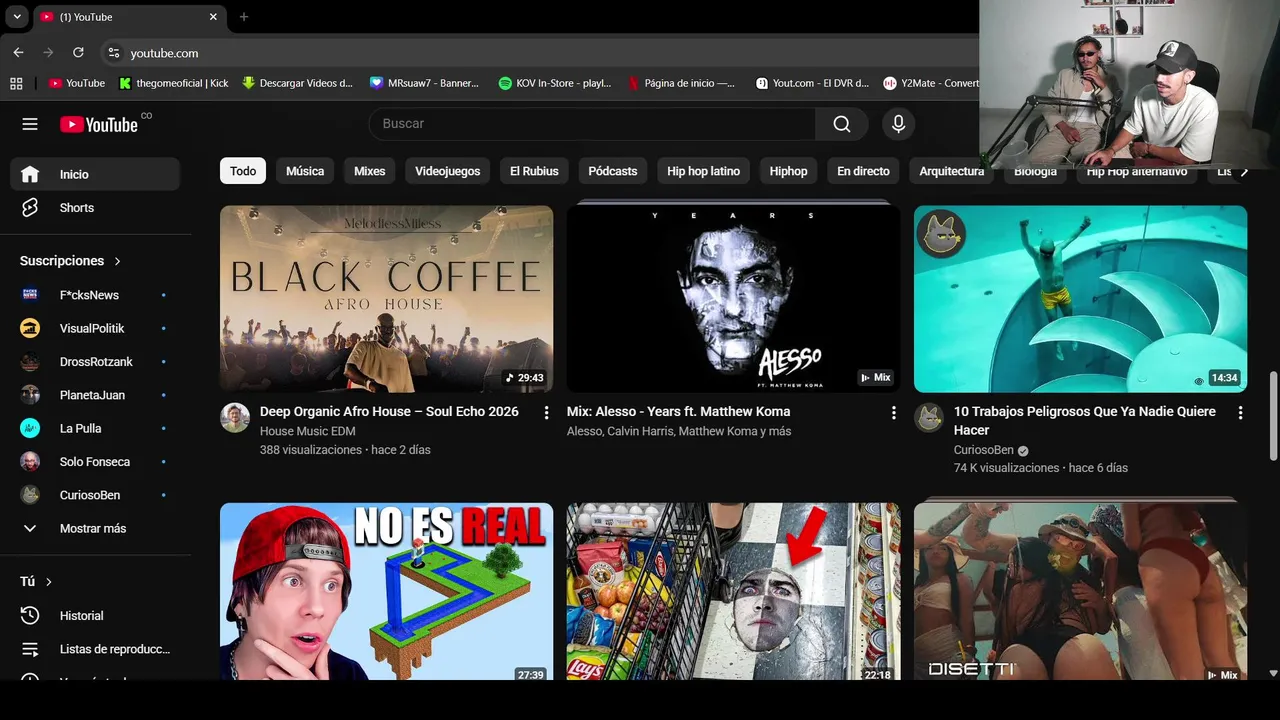1280x720 pixels.
Task: Open MRsuaw7 Banner bookmark
Action: 424,83
